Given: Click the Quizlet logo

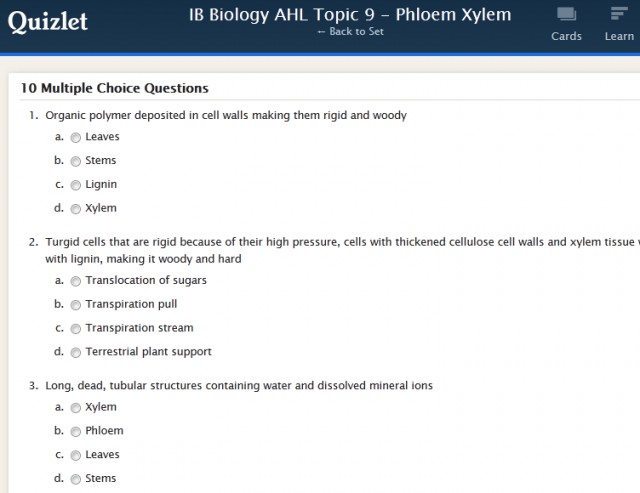Looking at the screenshot, I should pos(48,21).
